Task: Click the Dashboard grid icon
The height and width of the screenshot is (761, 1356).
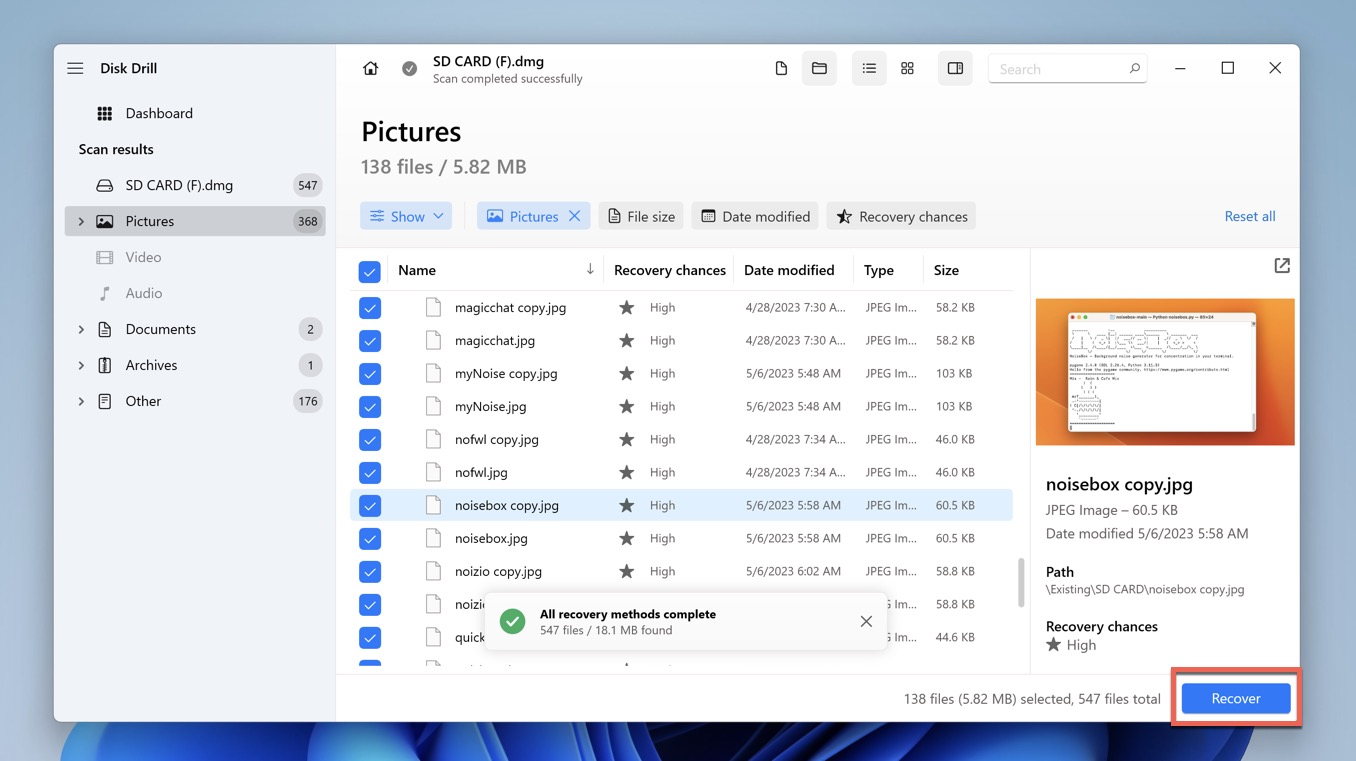Action: point(104,113)
